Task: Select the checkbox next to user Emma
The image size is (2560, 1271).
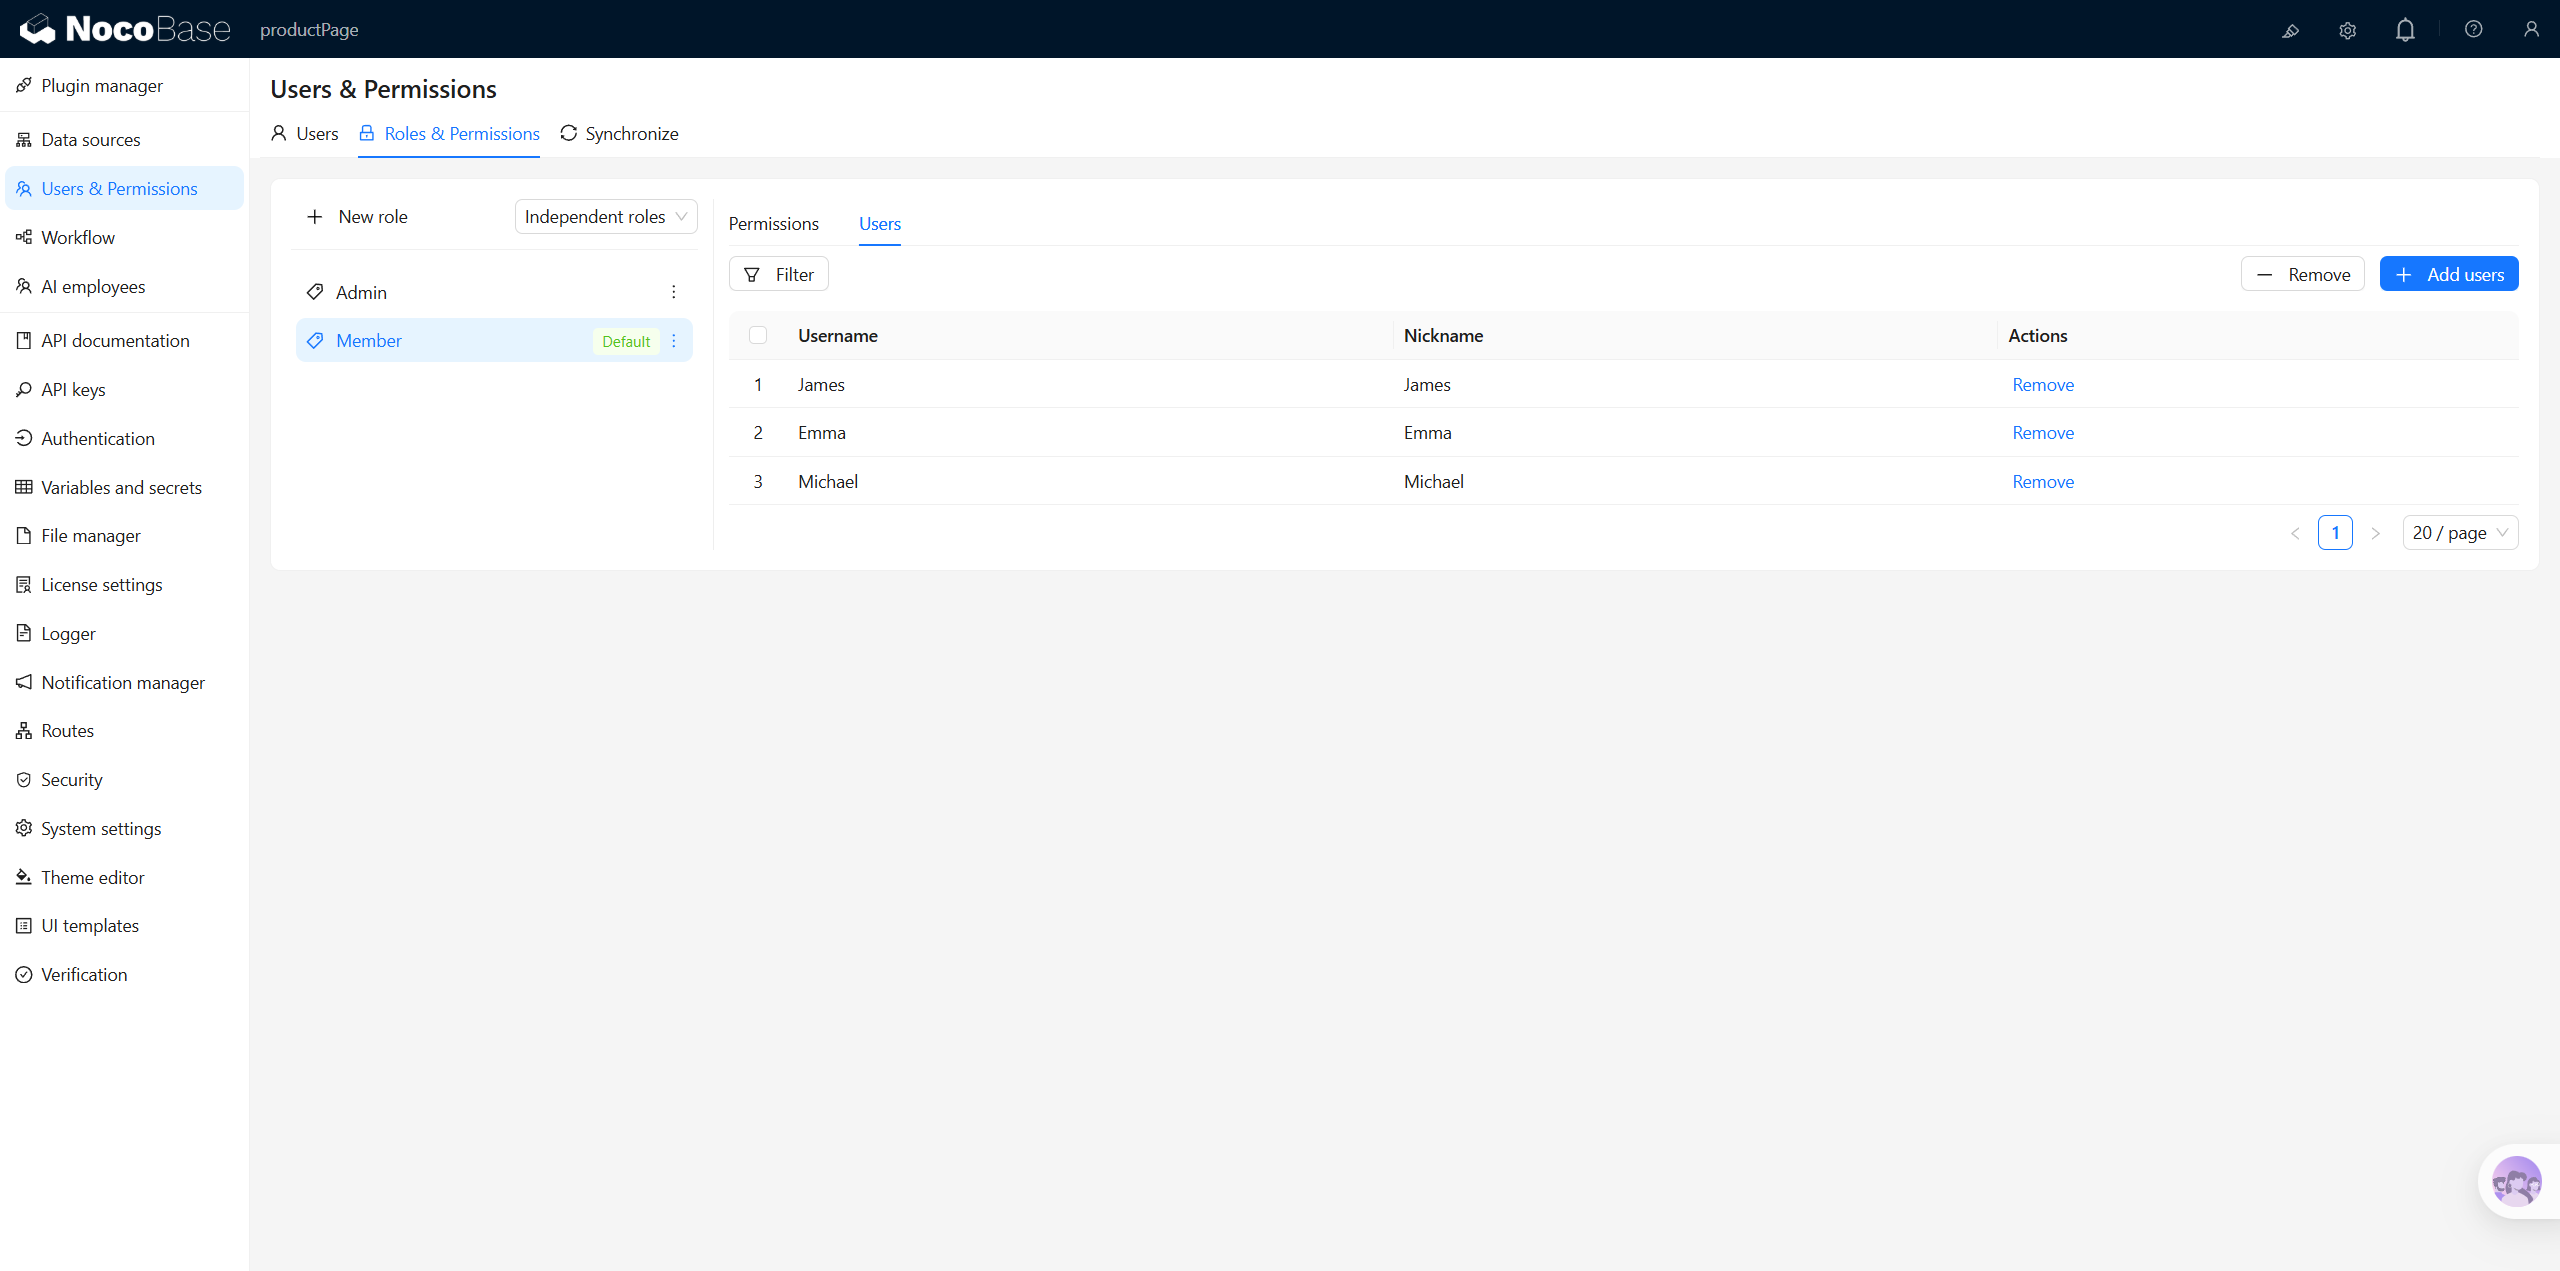Action: click(758, 432)
